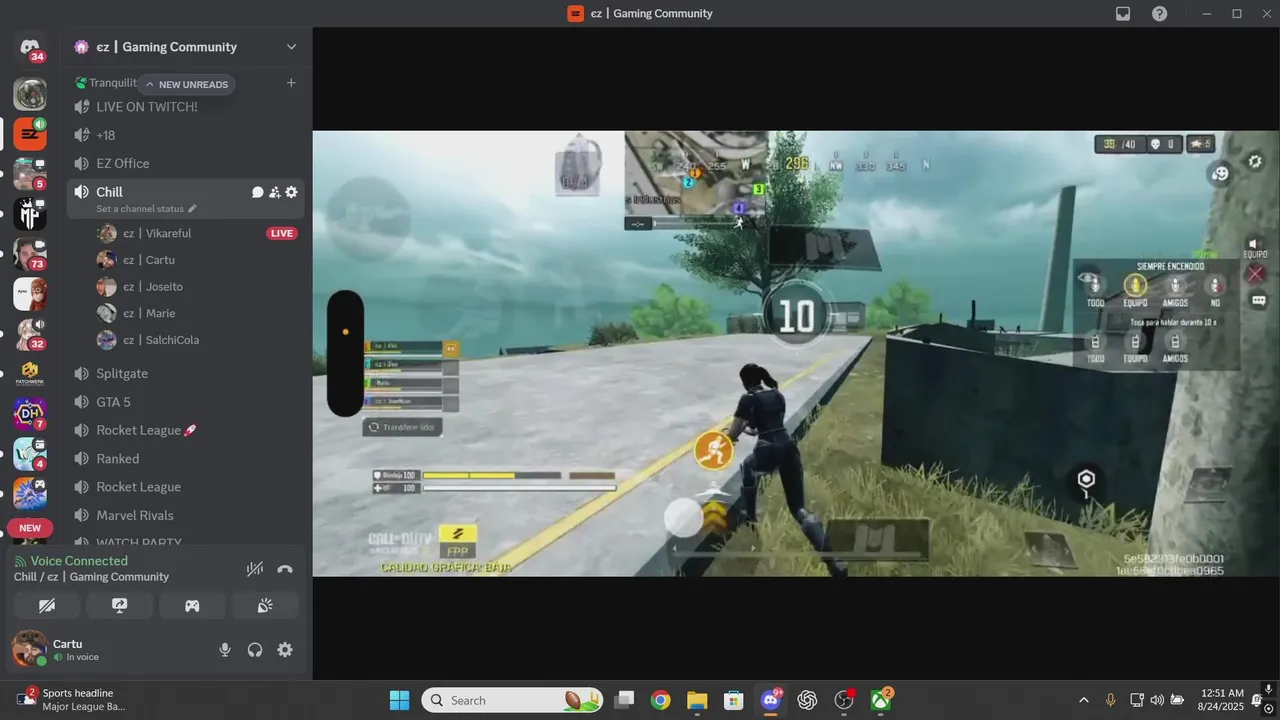Open the Windows Start menu
This screenshot has height=720, width=1280.
click(x=399, y=700)
